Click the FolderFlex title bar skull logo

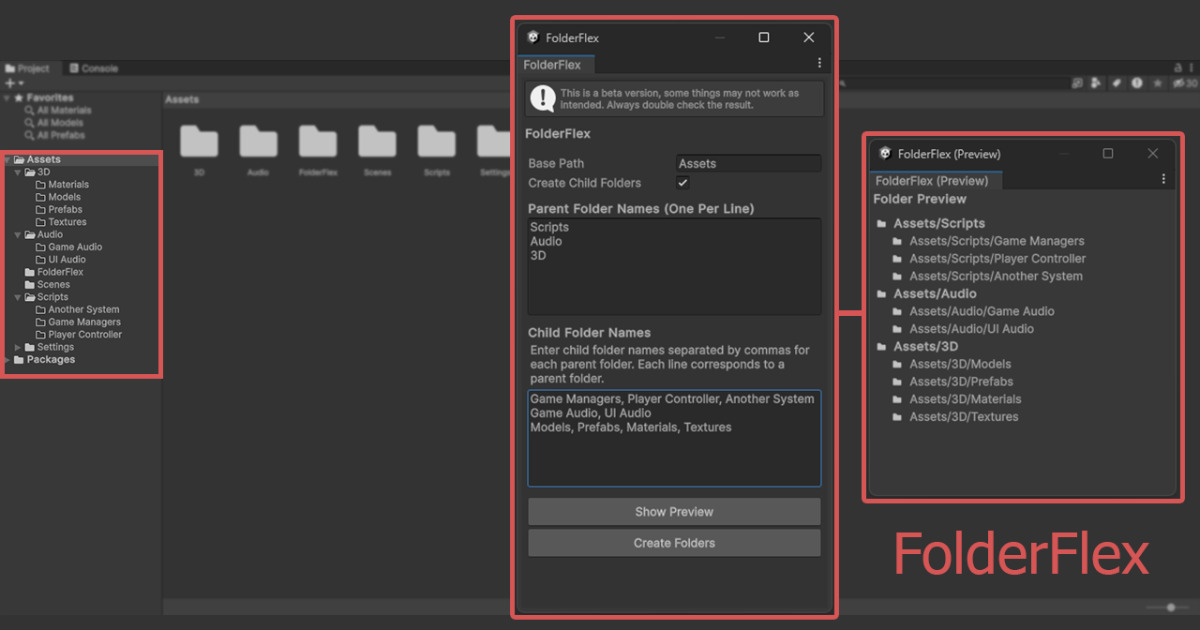coord(533,37)
